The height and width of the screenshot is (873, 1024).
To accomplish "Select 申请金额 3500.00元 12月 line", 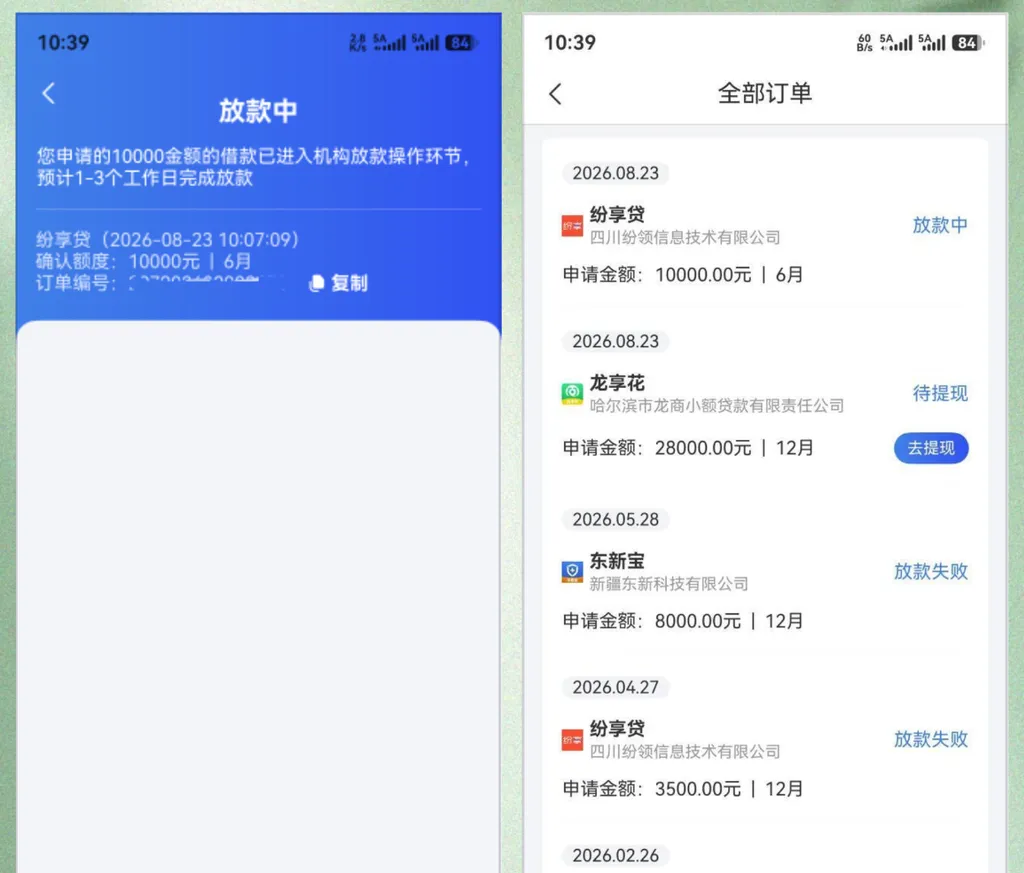I will [x=683, y=789].
